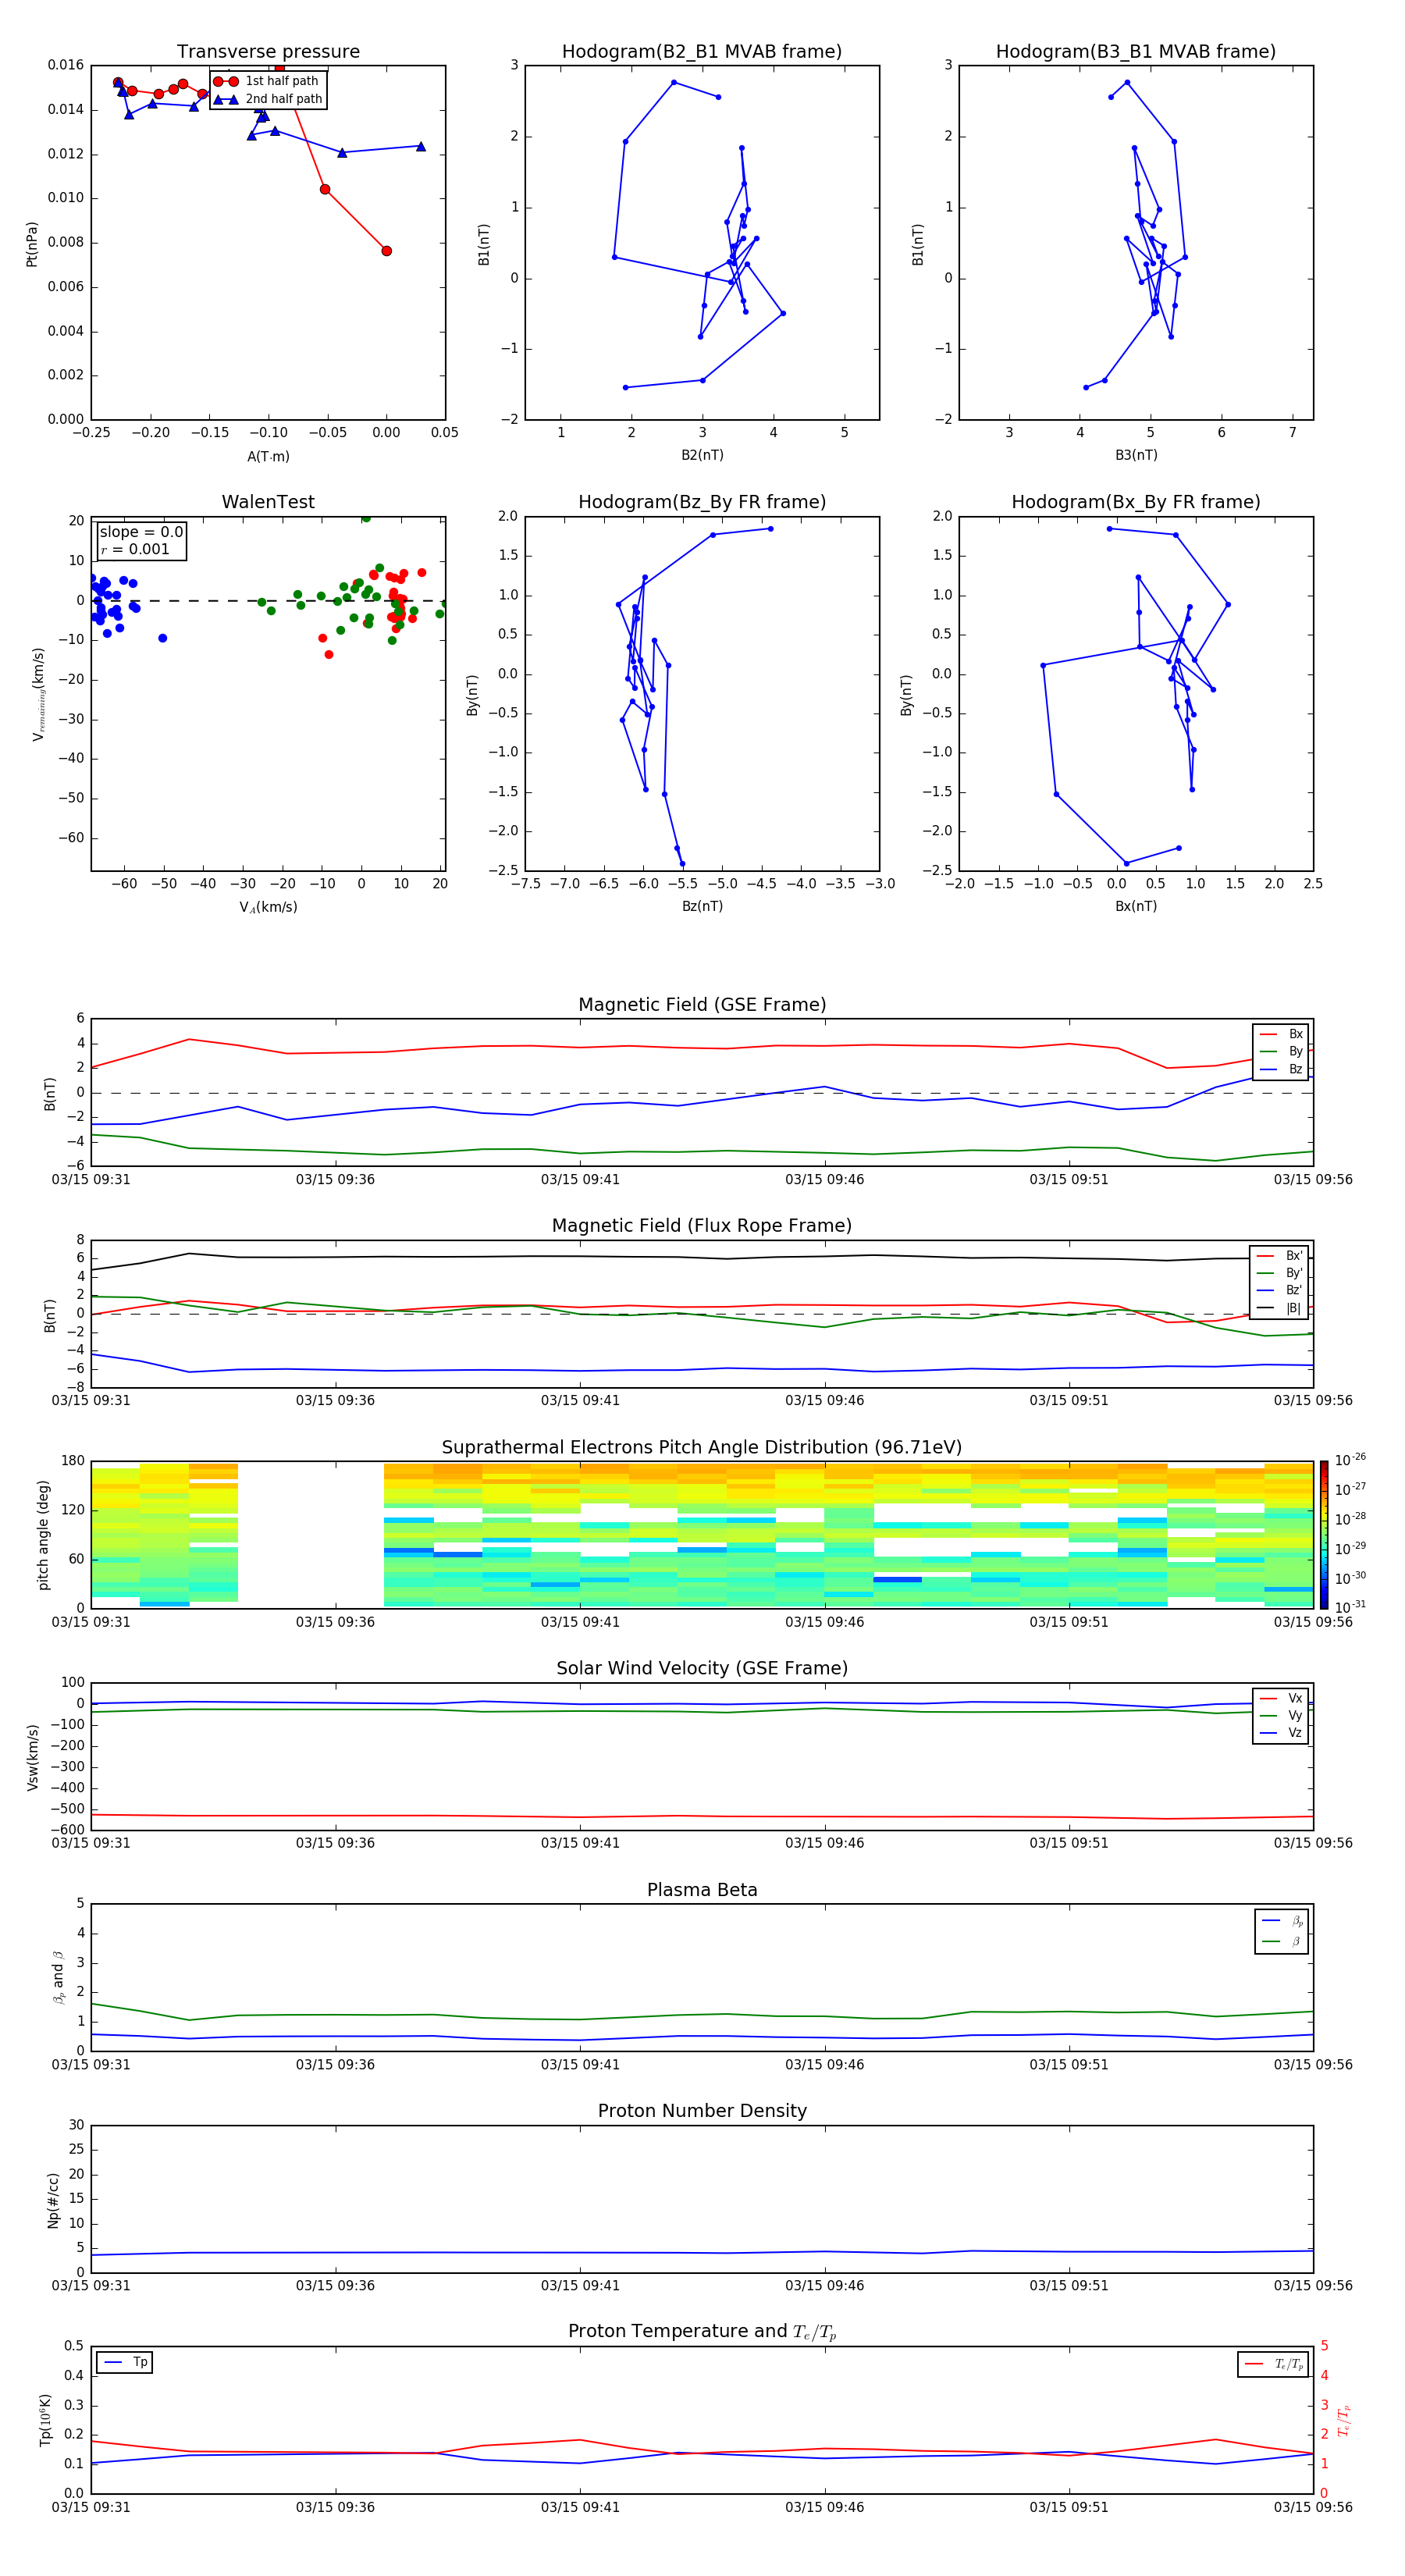The height and width of the screenshot is (2576, 1405).
Task: Click the Bx' legend entry in Flux Rope panel
Action: coord(1280,1256)
